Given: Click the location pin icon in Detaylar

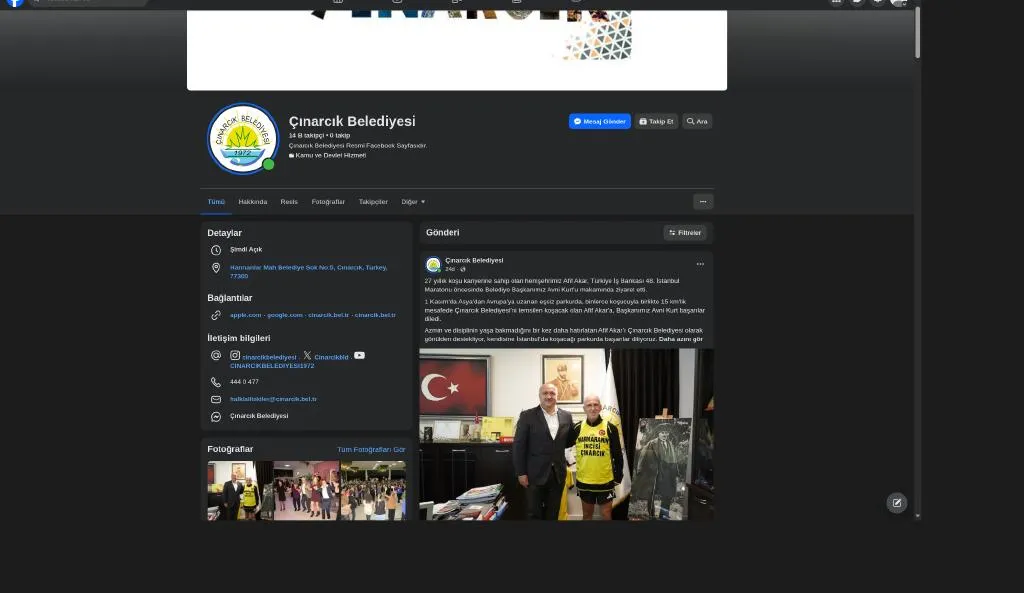Looking at the screenshot, I should pos(216,268).
